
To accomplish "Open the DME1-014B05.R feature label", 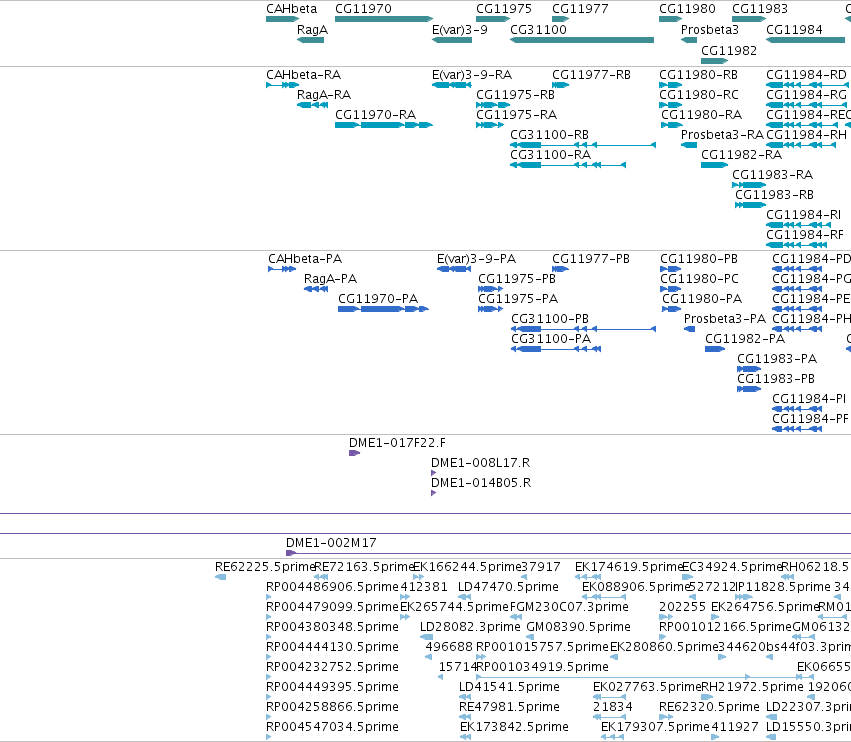I will pos(481,484).
